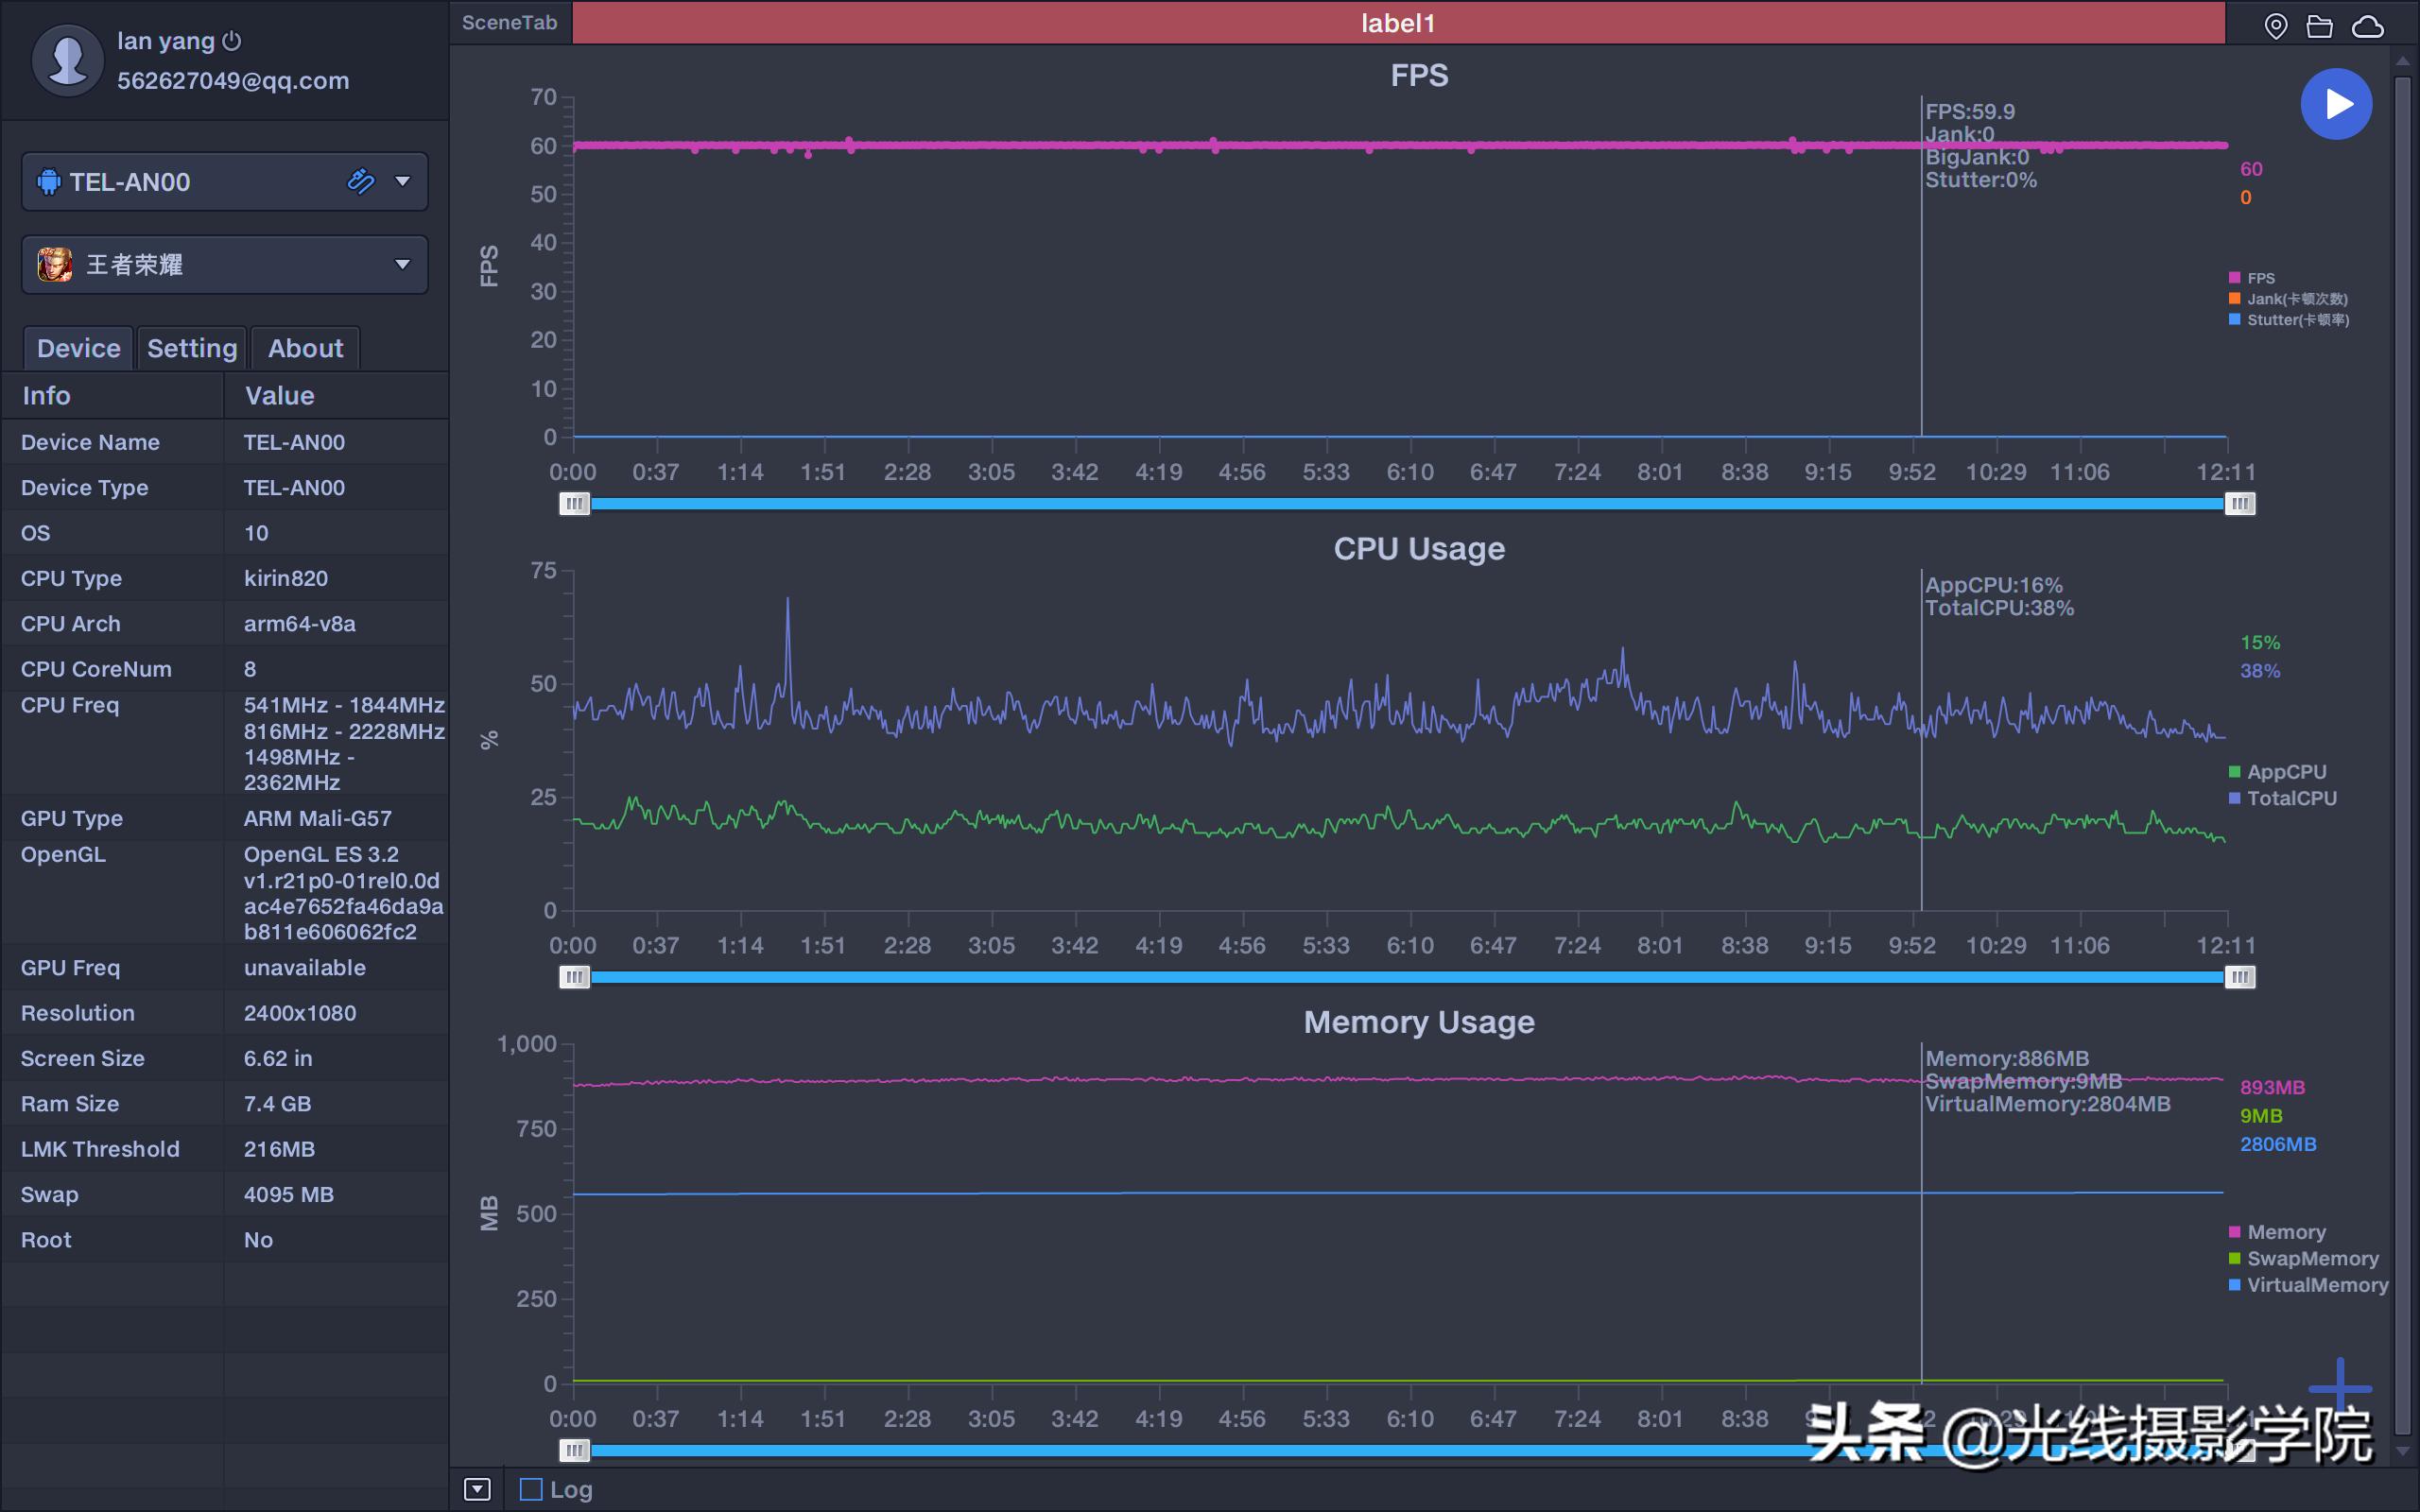Click the user avatar icon

pyautogui.click(x=67, y=60)
